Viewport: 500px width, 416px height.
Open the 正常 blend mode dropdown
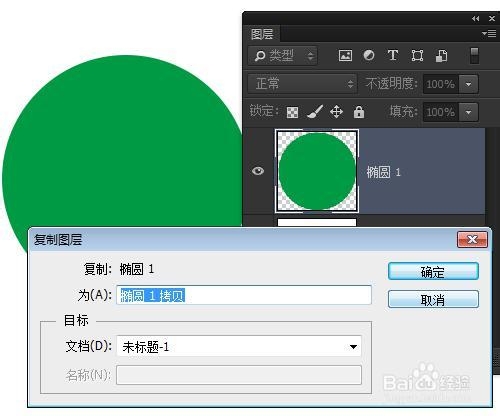pos(302,83)
